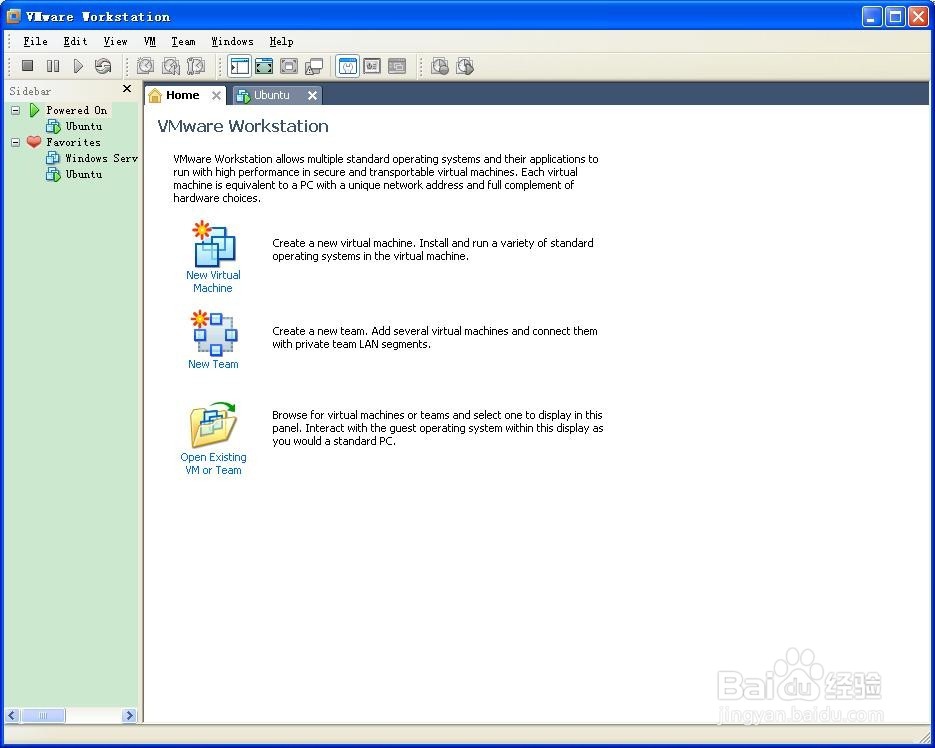
Task: Click the sidebar horizontal scrollbar thumb
Action: point(43,715)
